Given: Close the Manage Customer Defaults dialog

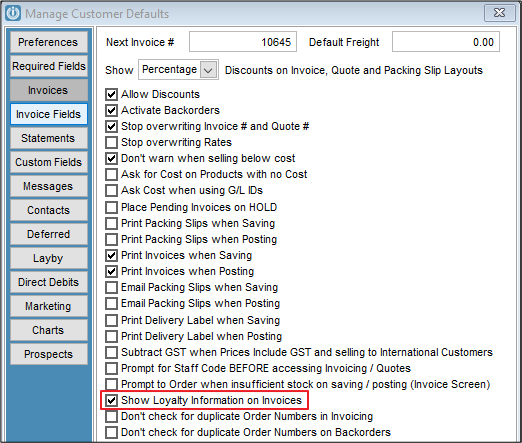Looking at the screenshot, I should (x=499, y=13).
